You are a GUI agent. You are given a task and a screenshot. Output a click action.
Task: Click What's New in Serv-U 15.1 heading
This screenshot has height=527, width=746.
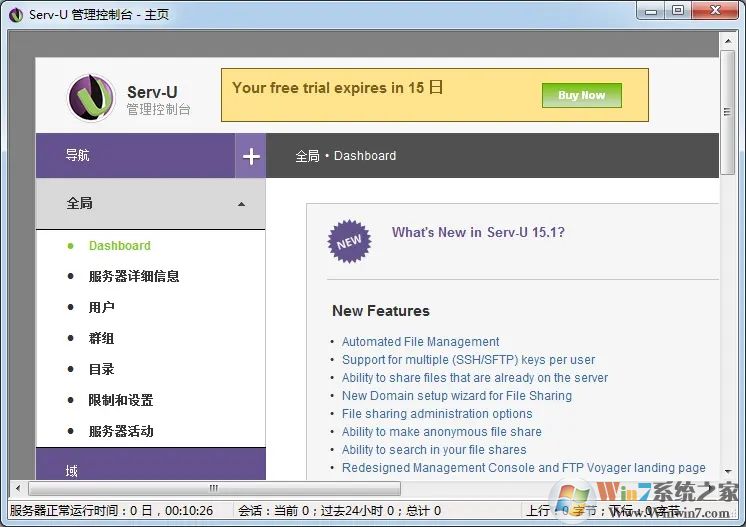478,232
